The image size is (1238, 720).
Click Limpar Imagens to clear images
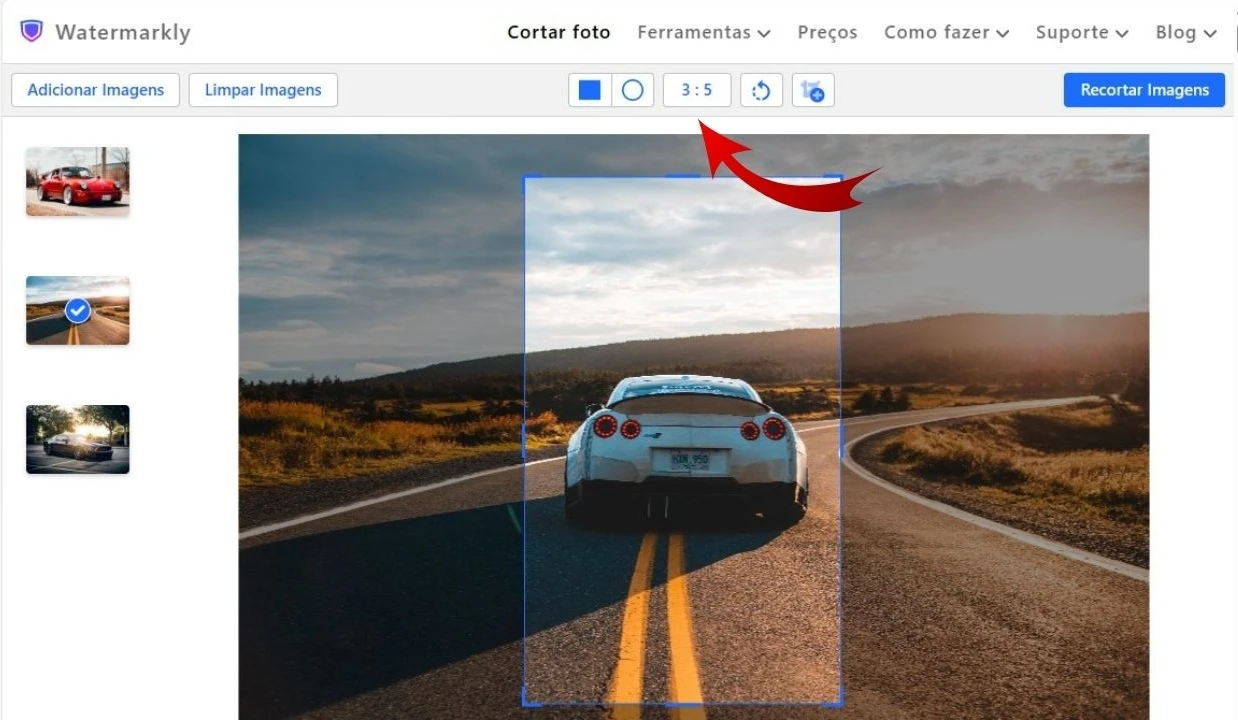[x=263, y=89]
